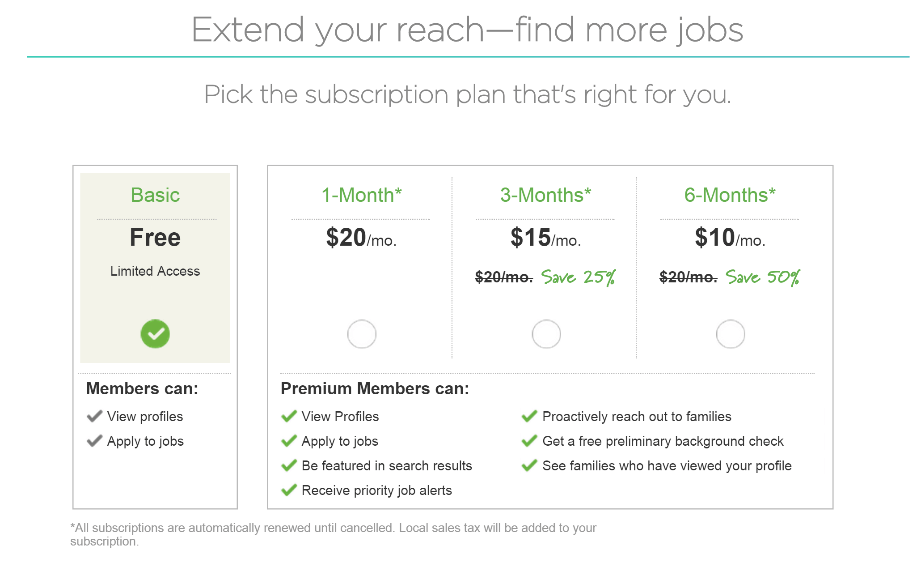This screenshot has height=584, width=921.
Task: Choose the 1-Month plan radio button
Action: pos(361,334)
